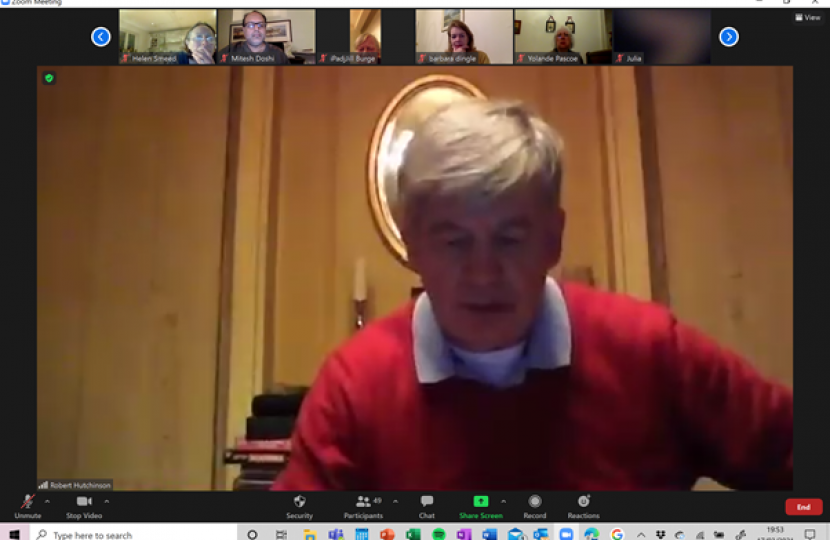Open the View layout menu
Image resolution: width=830 pixels, height=540 pixels.
(808, 17)
